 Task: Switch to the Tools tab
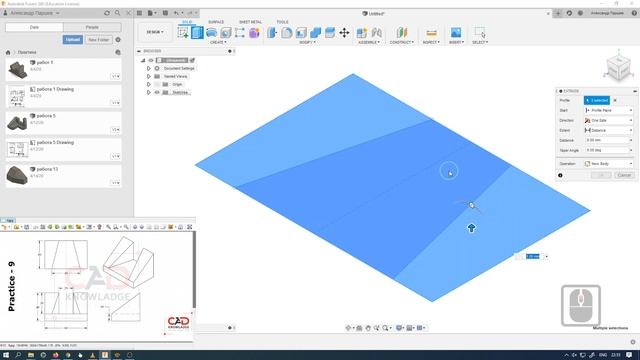(282, 22)
